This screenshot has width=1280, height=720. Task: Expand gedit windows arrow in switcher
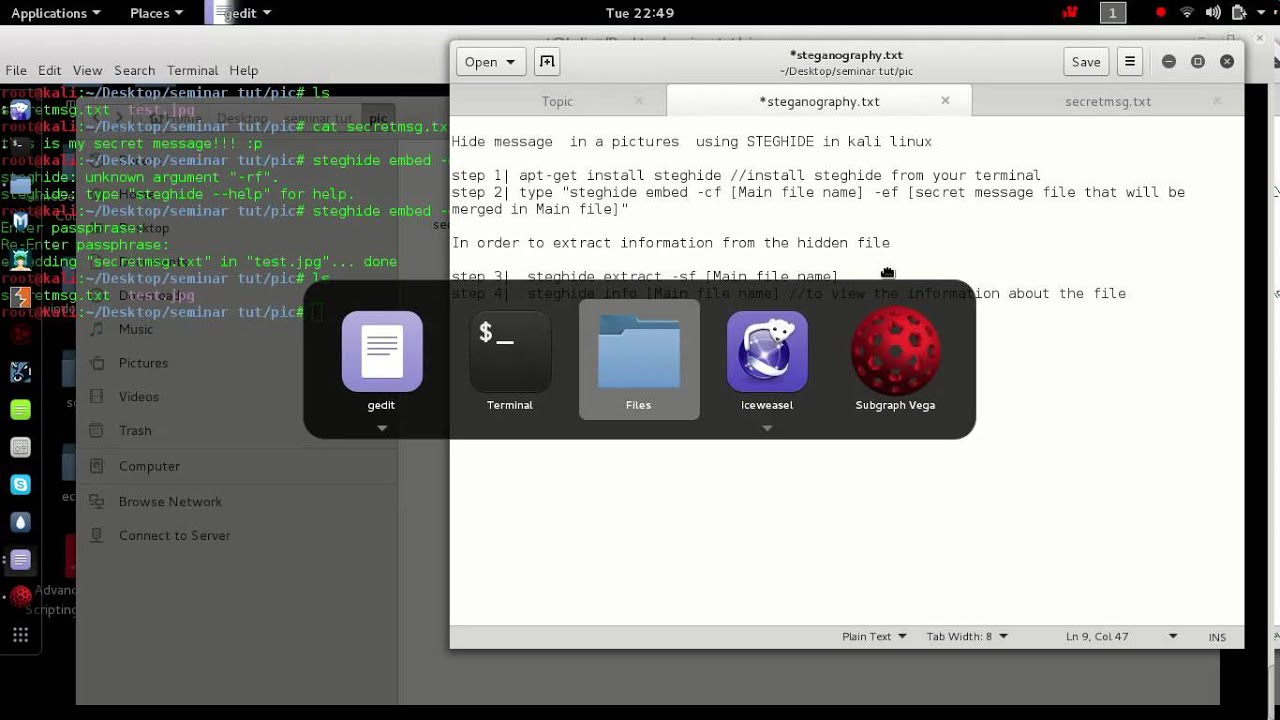382,428
